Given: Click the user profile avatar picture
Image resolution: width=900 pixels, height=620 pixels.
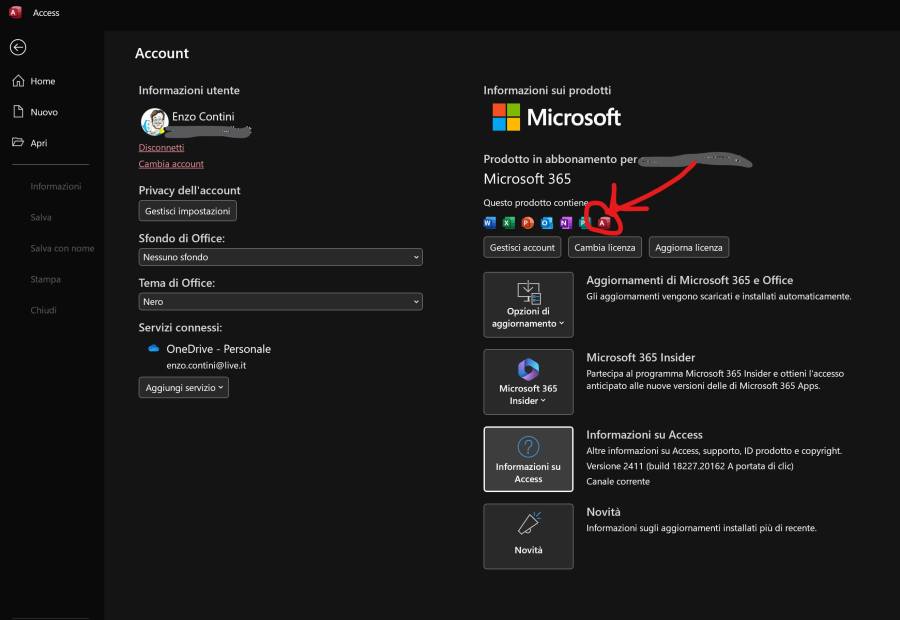Looking at the screenshot, I should [x=153, y=122].
